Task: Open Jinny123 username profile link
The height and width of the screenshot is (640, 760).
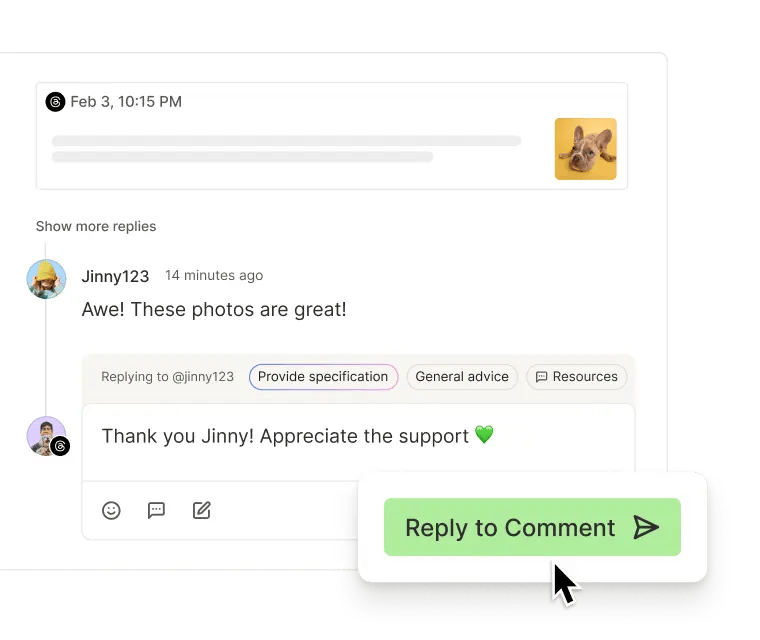Action: [115, 276]
